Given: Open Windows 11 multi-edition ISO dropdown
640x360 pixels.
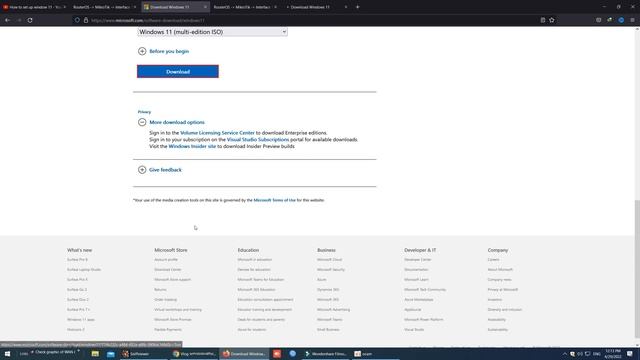Looking at the screenshot, I should point(212,32).
